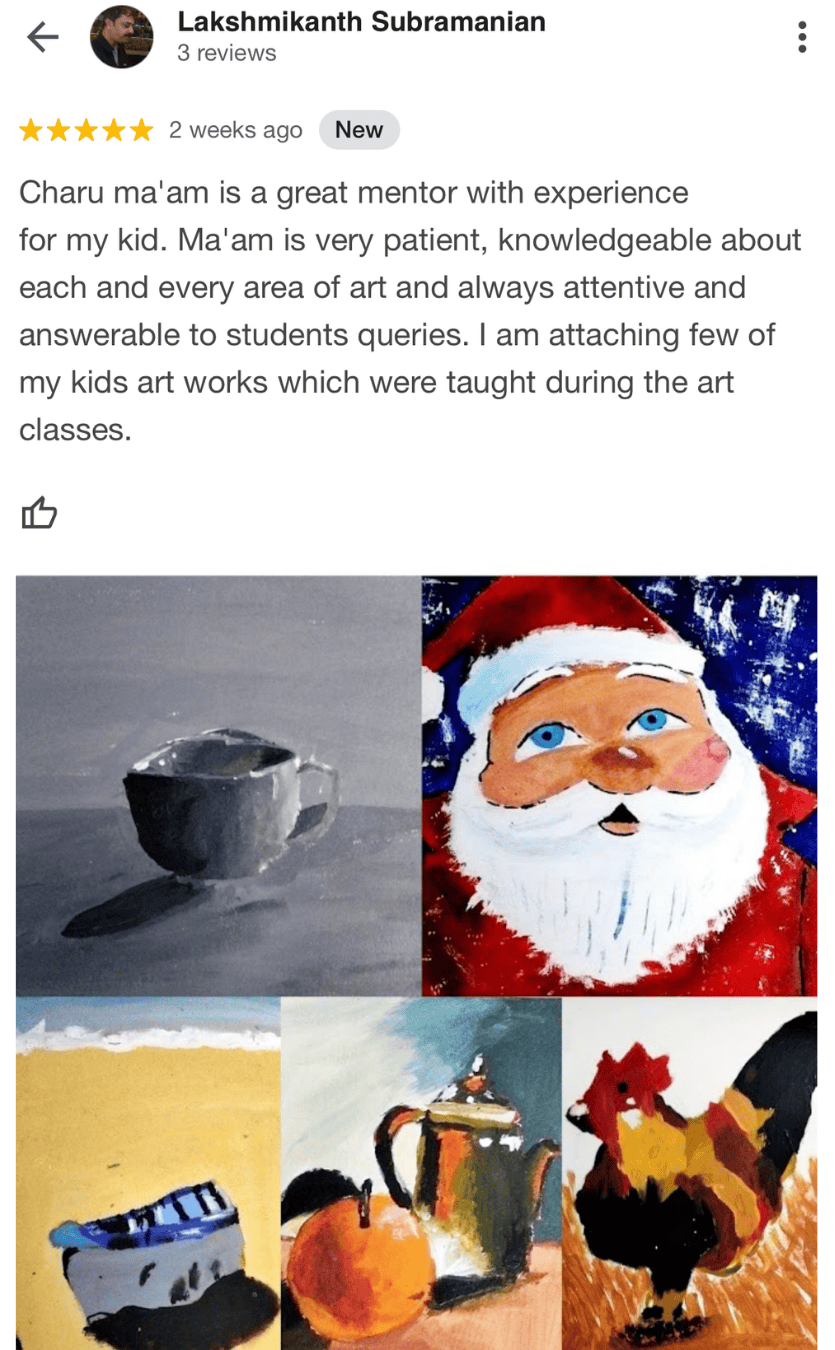Click the fourth star of the rating
The width and height of the screenshot is (835, 1350).
[x=114, y=130]
